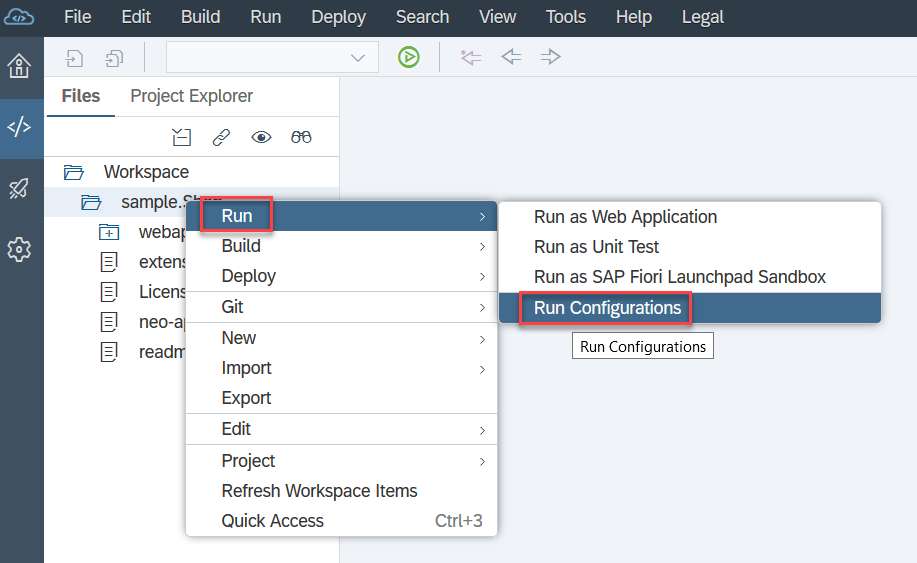Navigate forward with right arrow icon
This screenshot has width=917, height=563.
pos(550,57)
